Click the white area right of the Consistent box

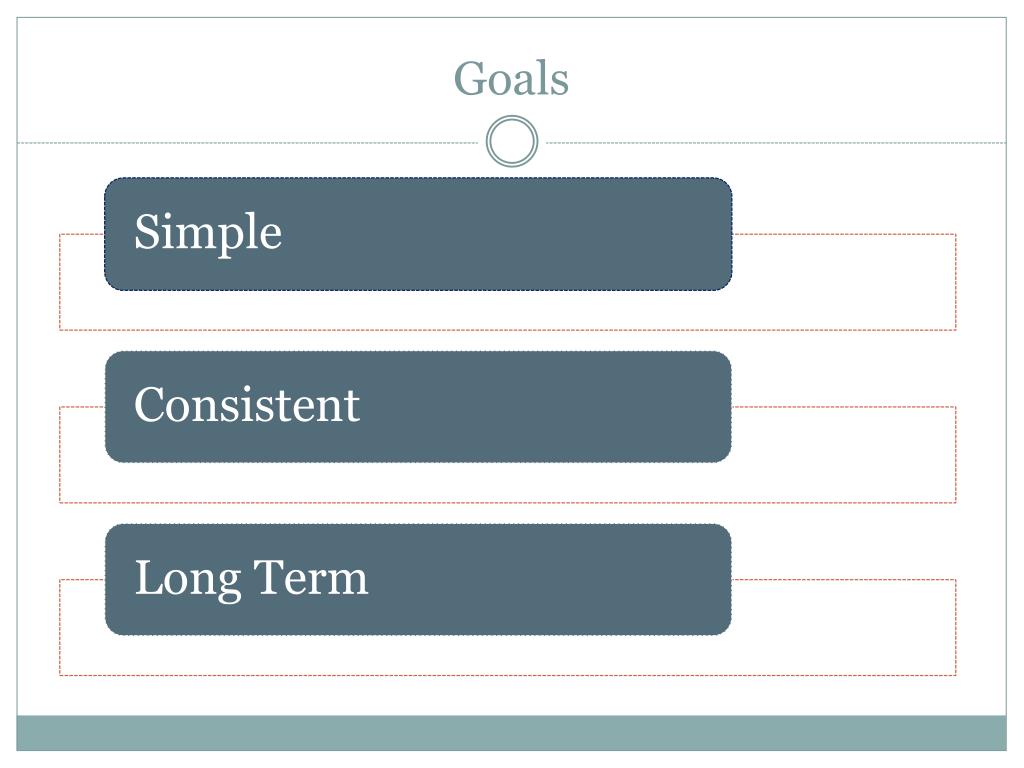pos(844,454)
